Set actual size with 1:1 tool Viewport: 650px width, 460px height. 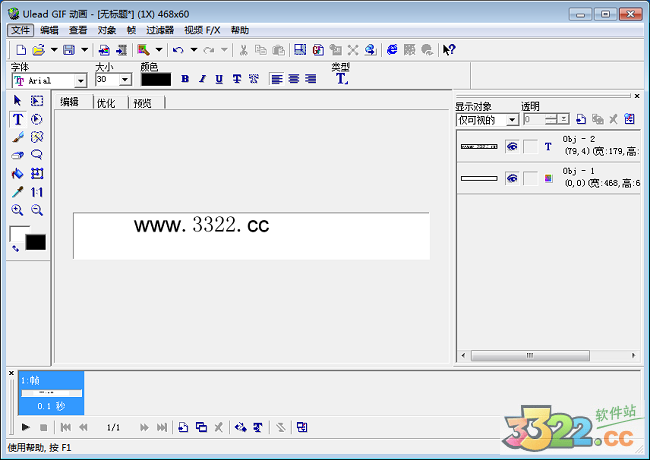pos(37,192)
